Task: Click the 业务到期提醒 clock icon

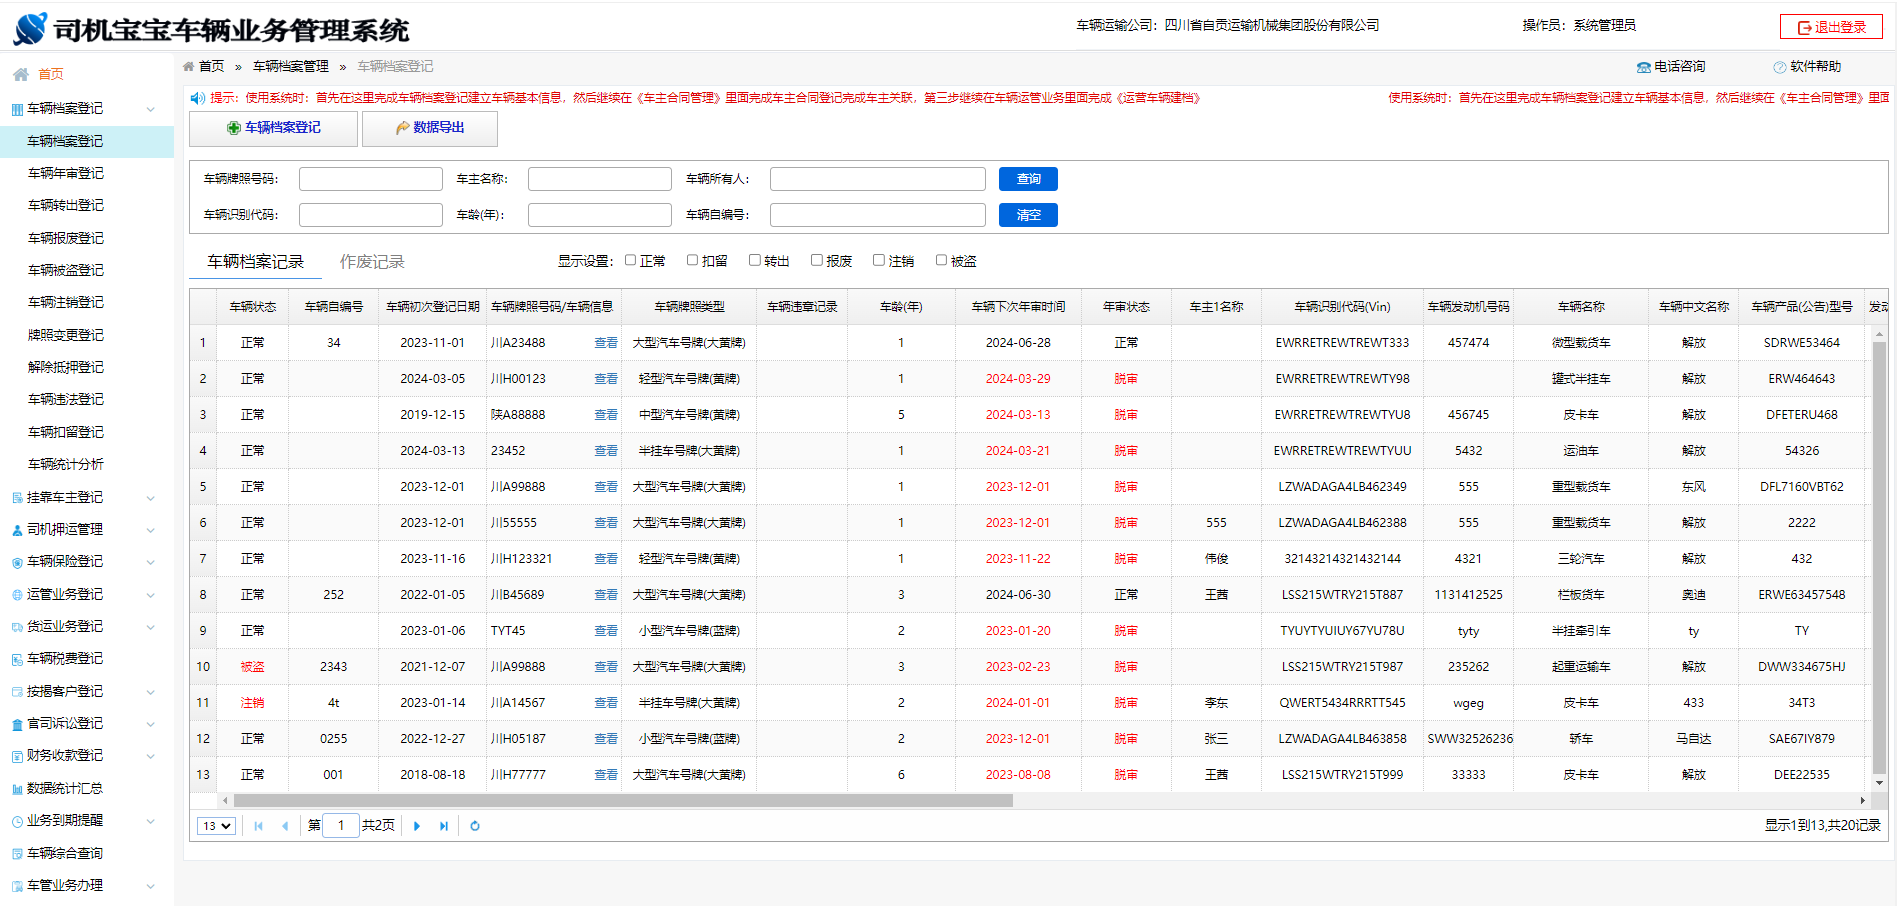Action: 17,821
